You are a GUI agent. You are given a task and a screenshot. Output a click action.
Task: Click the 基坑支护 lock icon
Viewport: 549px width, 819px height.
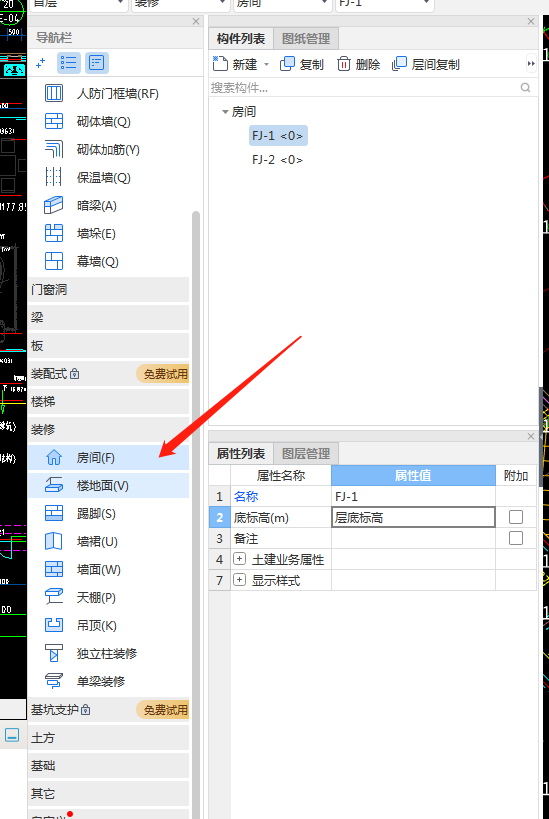click(86, 710)
